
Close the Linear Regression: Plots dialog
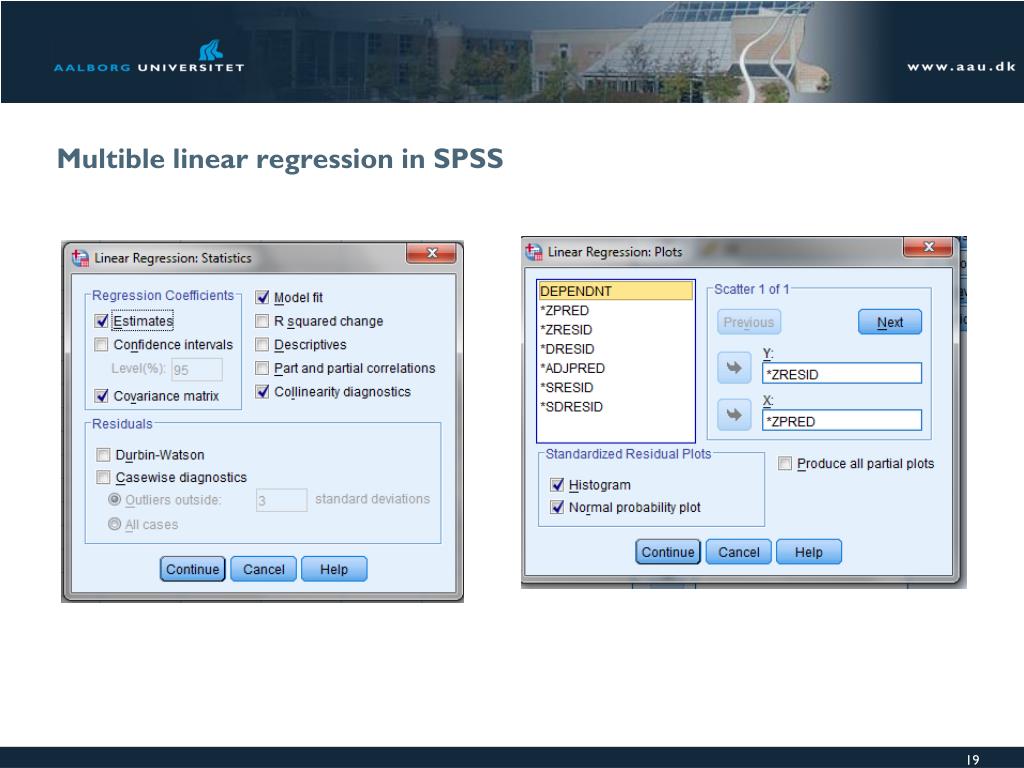pyautogui.click(x=928, y=247)
